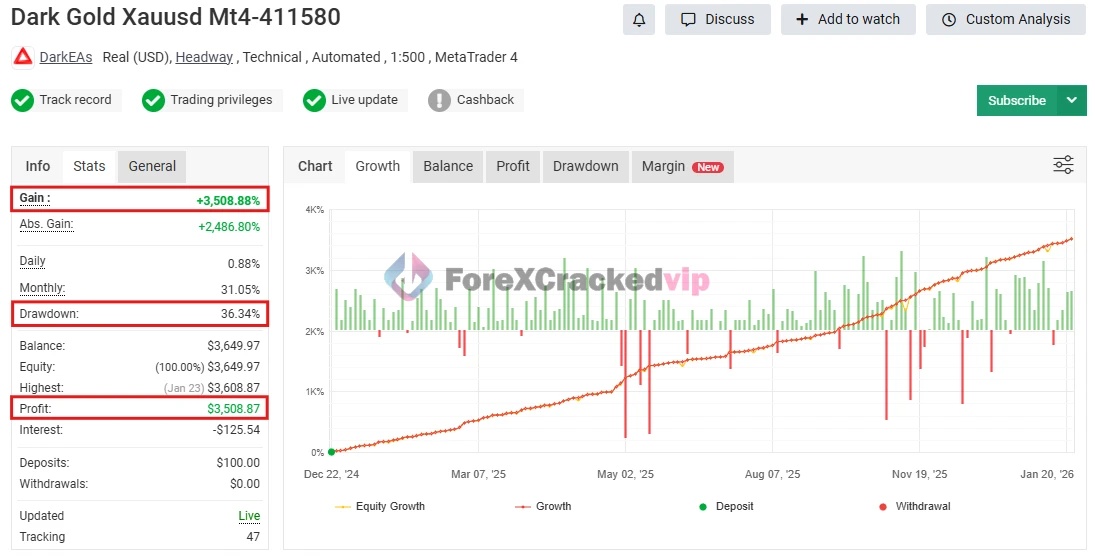The width and height of the screenshot is (1095, 557).
Task: Click the Track record green checkmark icon
Action: [x=23, y=100]
